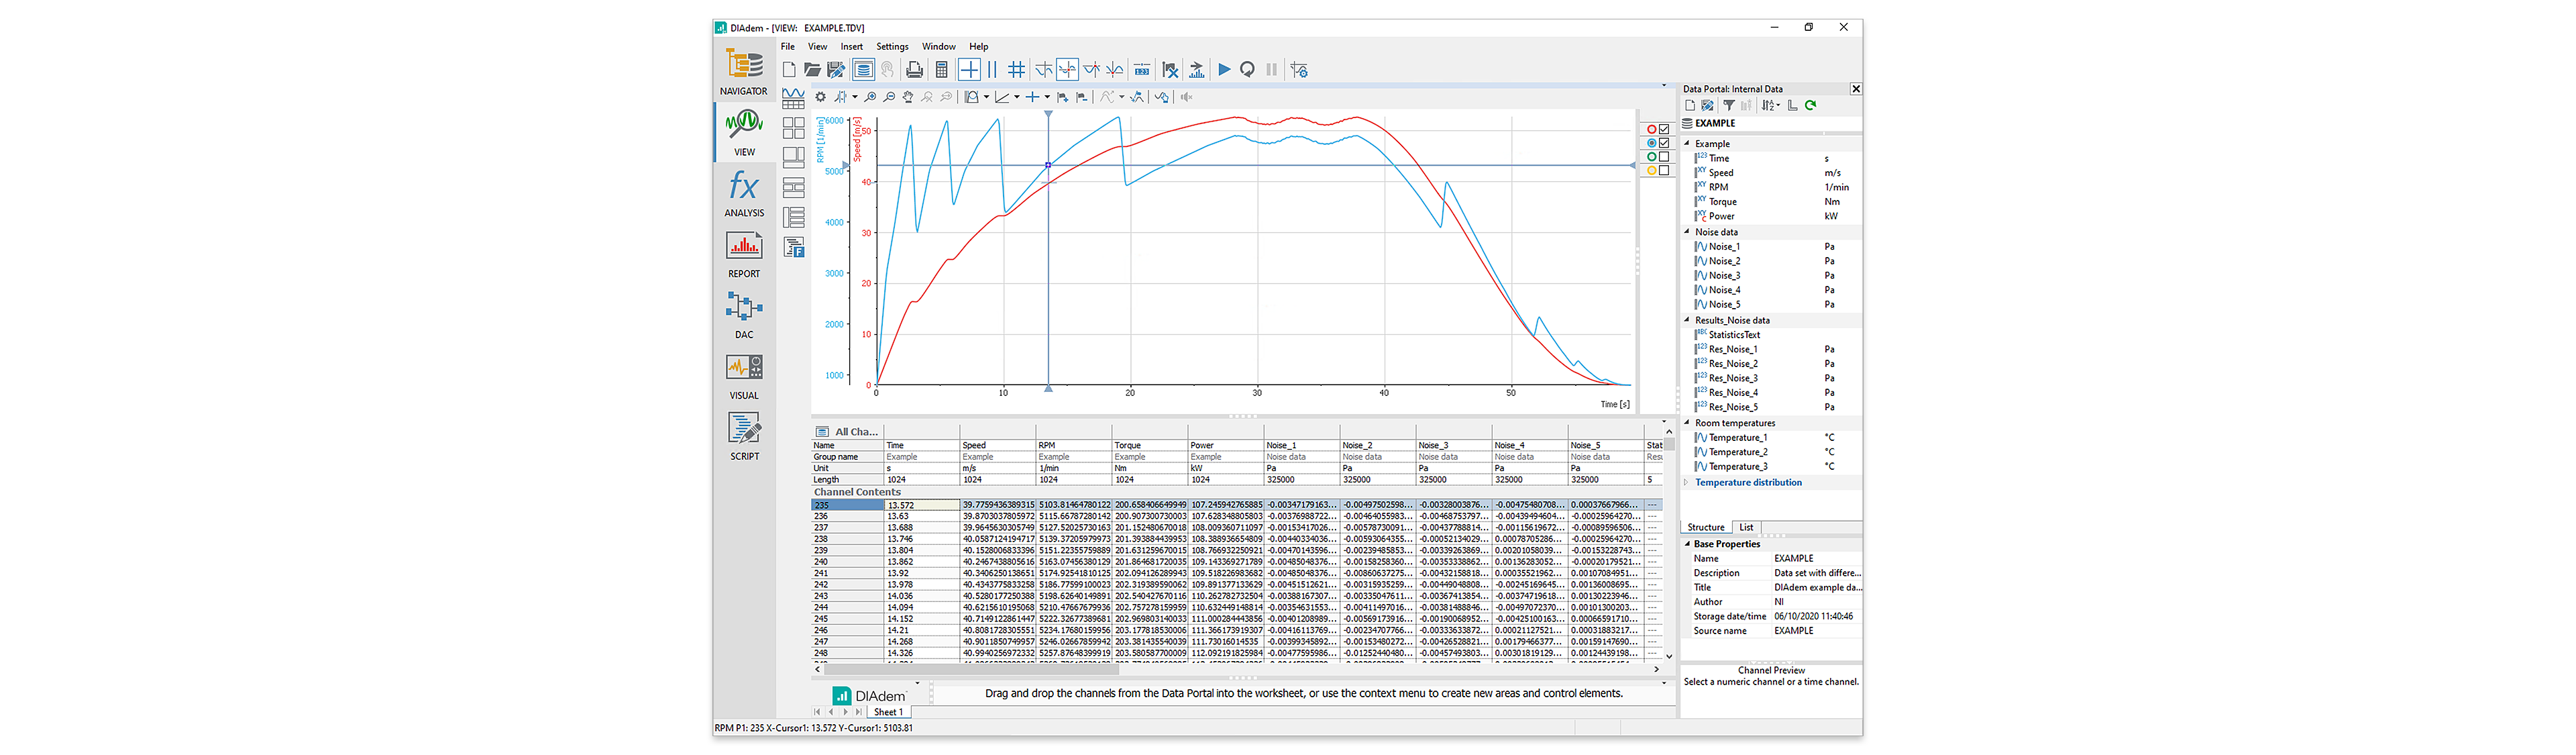The width and height of the screenshot is (2576, 755).
Task: Uncheck the red curve legend checkbox
Action: click(1664, 129)
